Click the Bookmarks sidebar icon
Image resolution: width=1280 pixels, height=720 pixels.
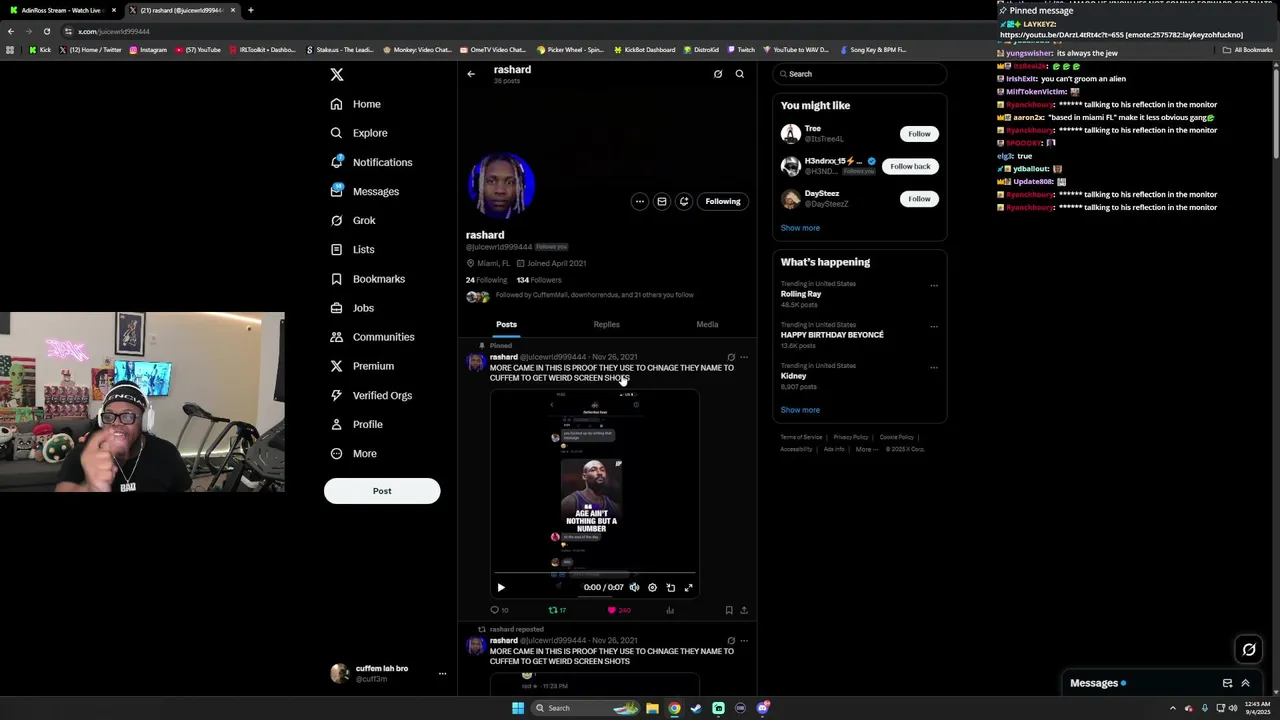point(336,279)
